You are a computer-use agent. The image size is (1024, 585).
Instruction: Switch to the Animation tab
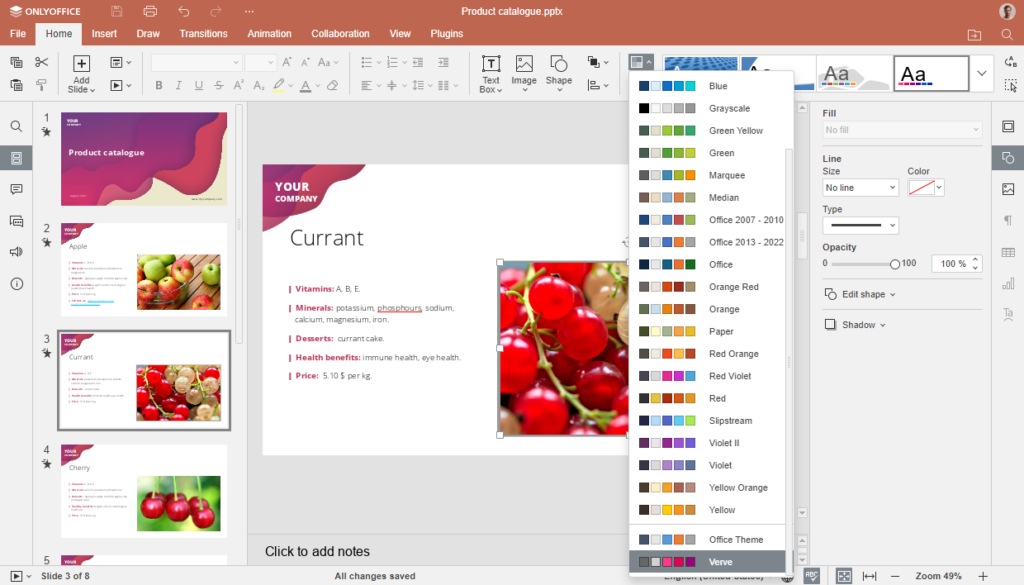point(269,33)
